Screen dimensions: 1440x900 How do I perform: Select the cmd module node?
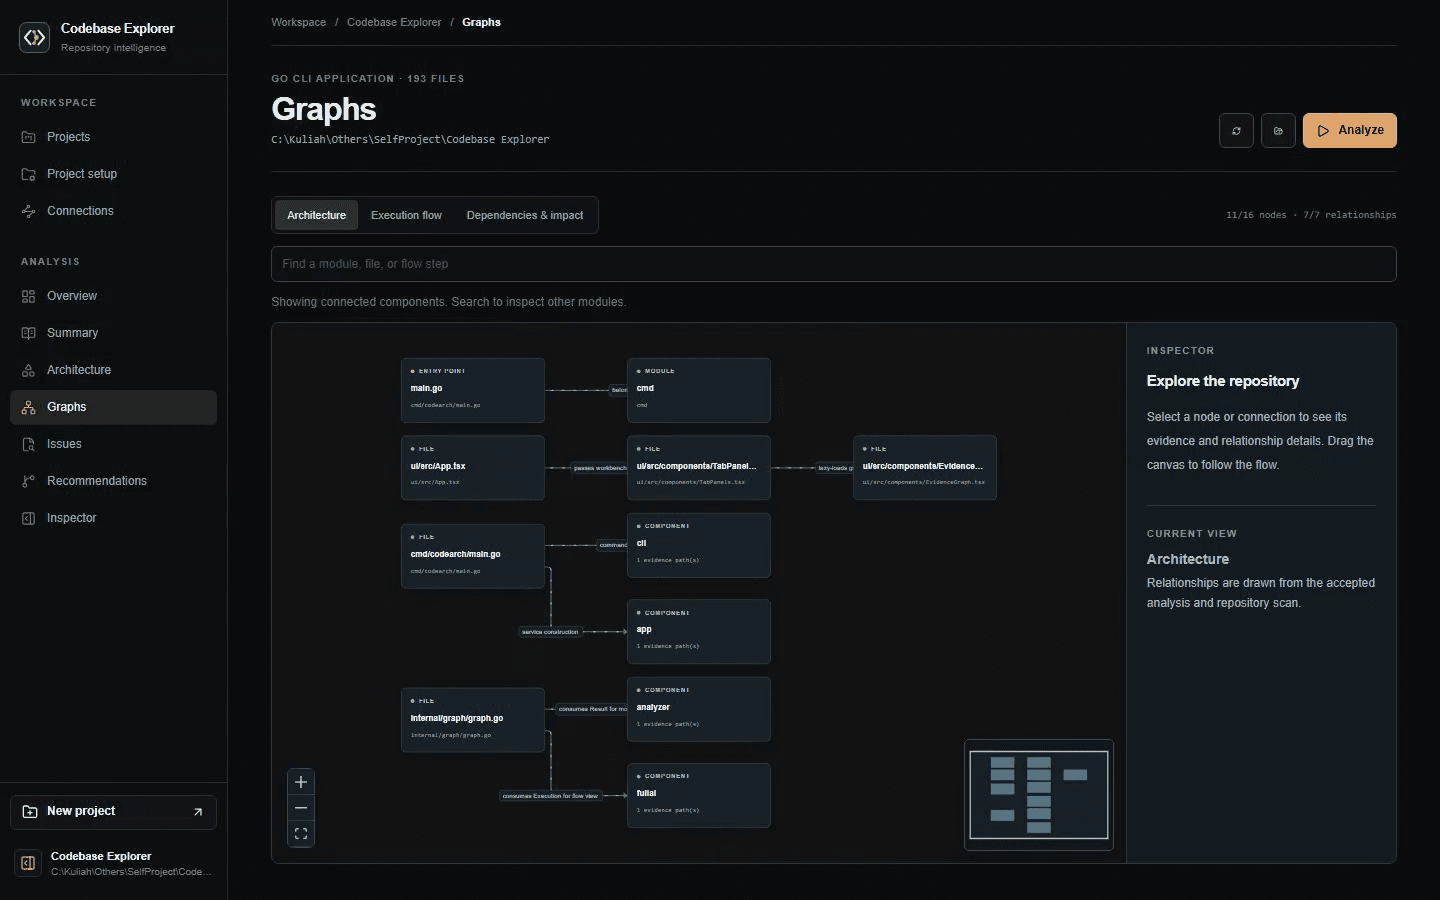(x=699, y=390)
